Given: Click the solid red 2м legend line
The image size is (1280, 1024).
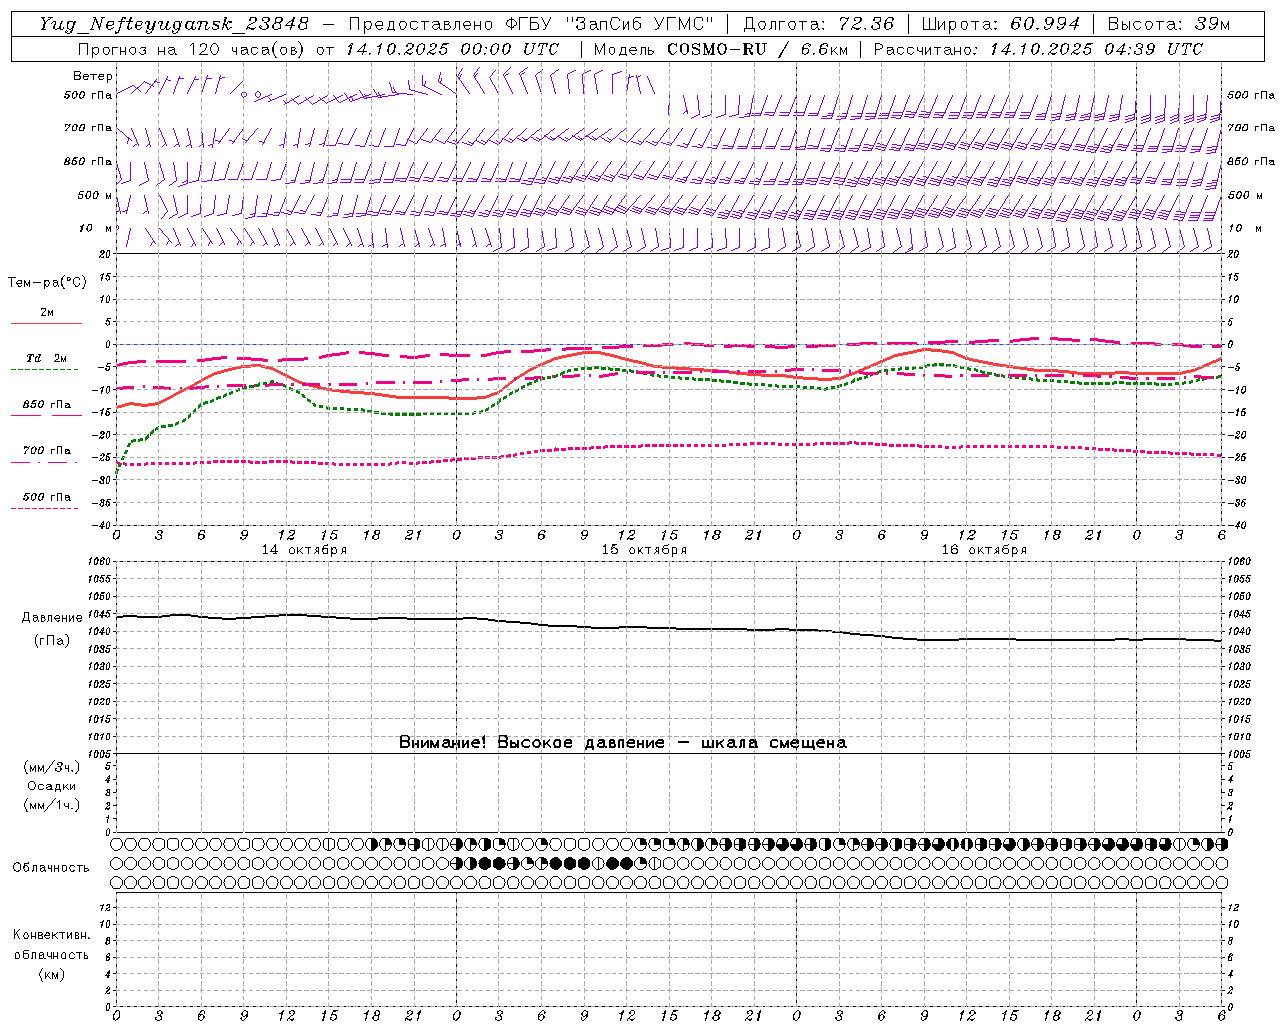Looking at the screenshot, I should pos(46,324).
